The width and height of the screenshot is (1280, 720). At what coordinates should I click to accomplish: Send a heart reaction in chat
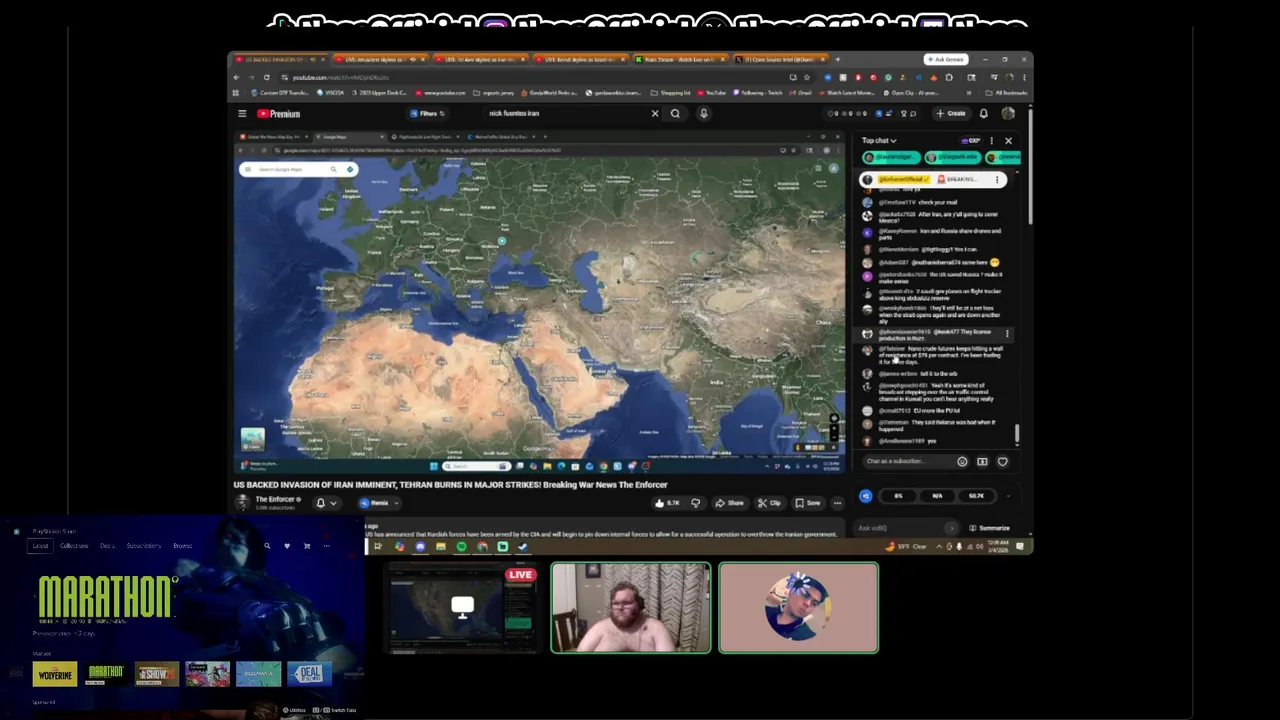1002,462
